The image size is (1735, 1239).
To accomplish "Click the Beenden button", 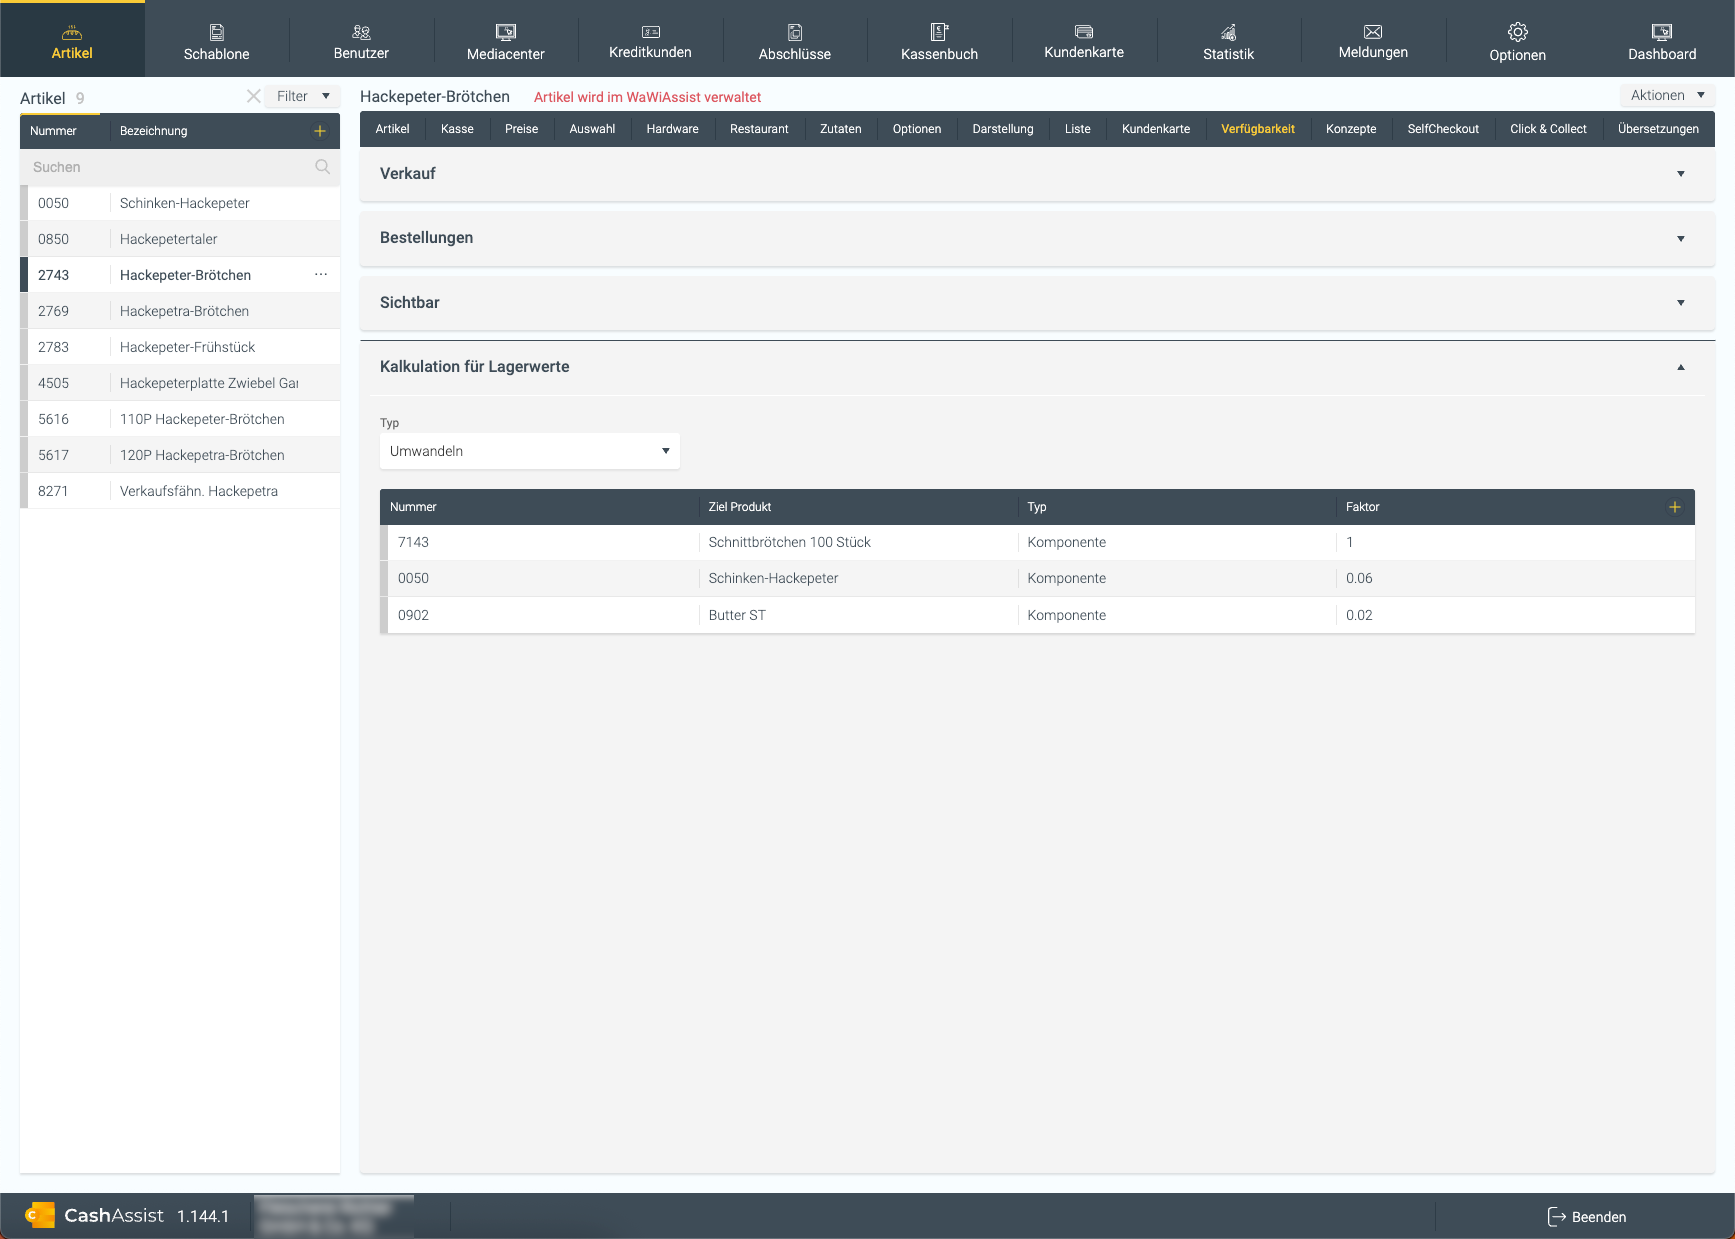I will [1586, 1217].
